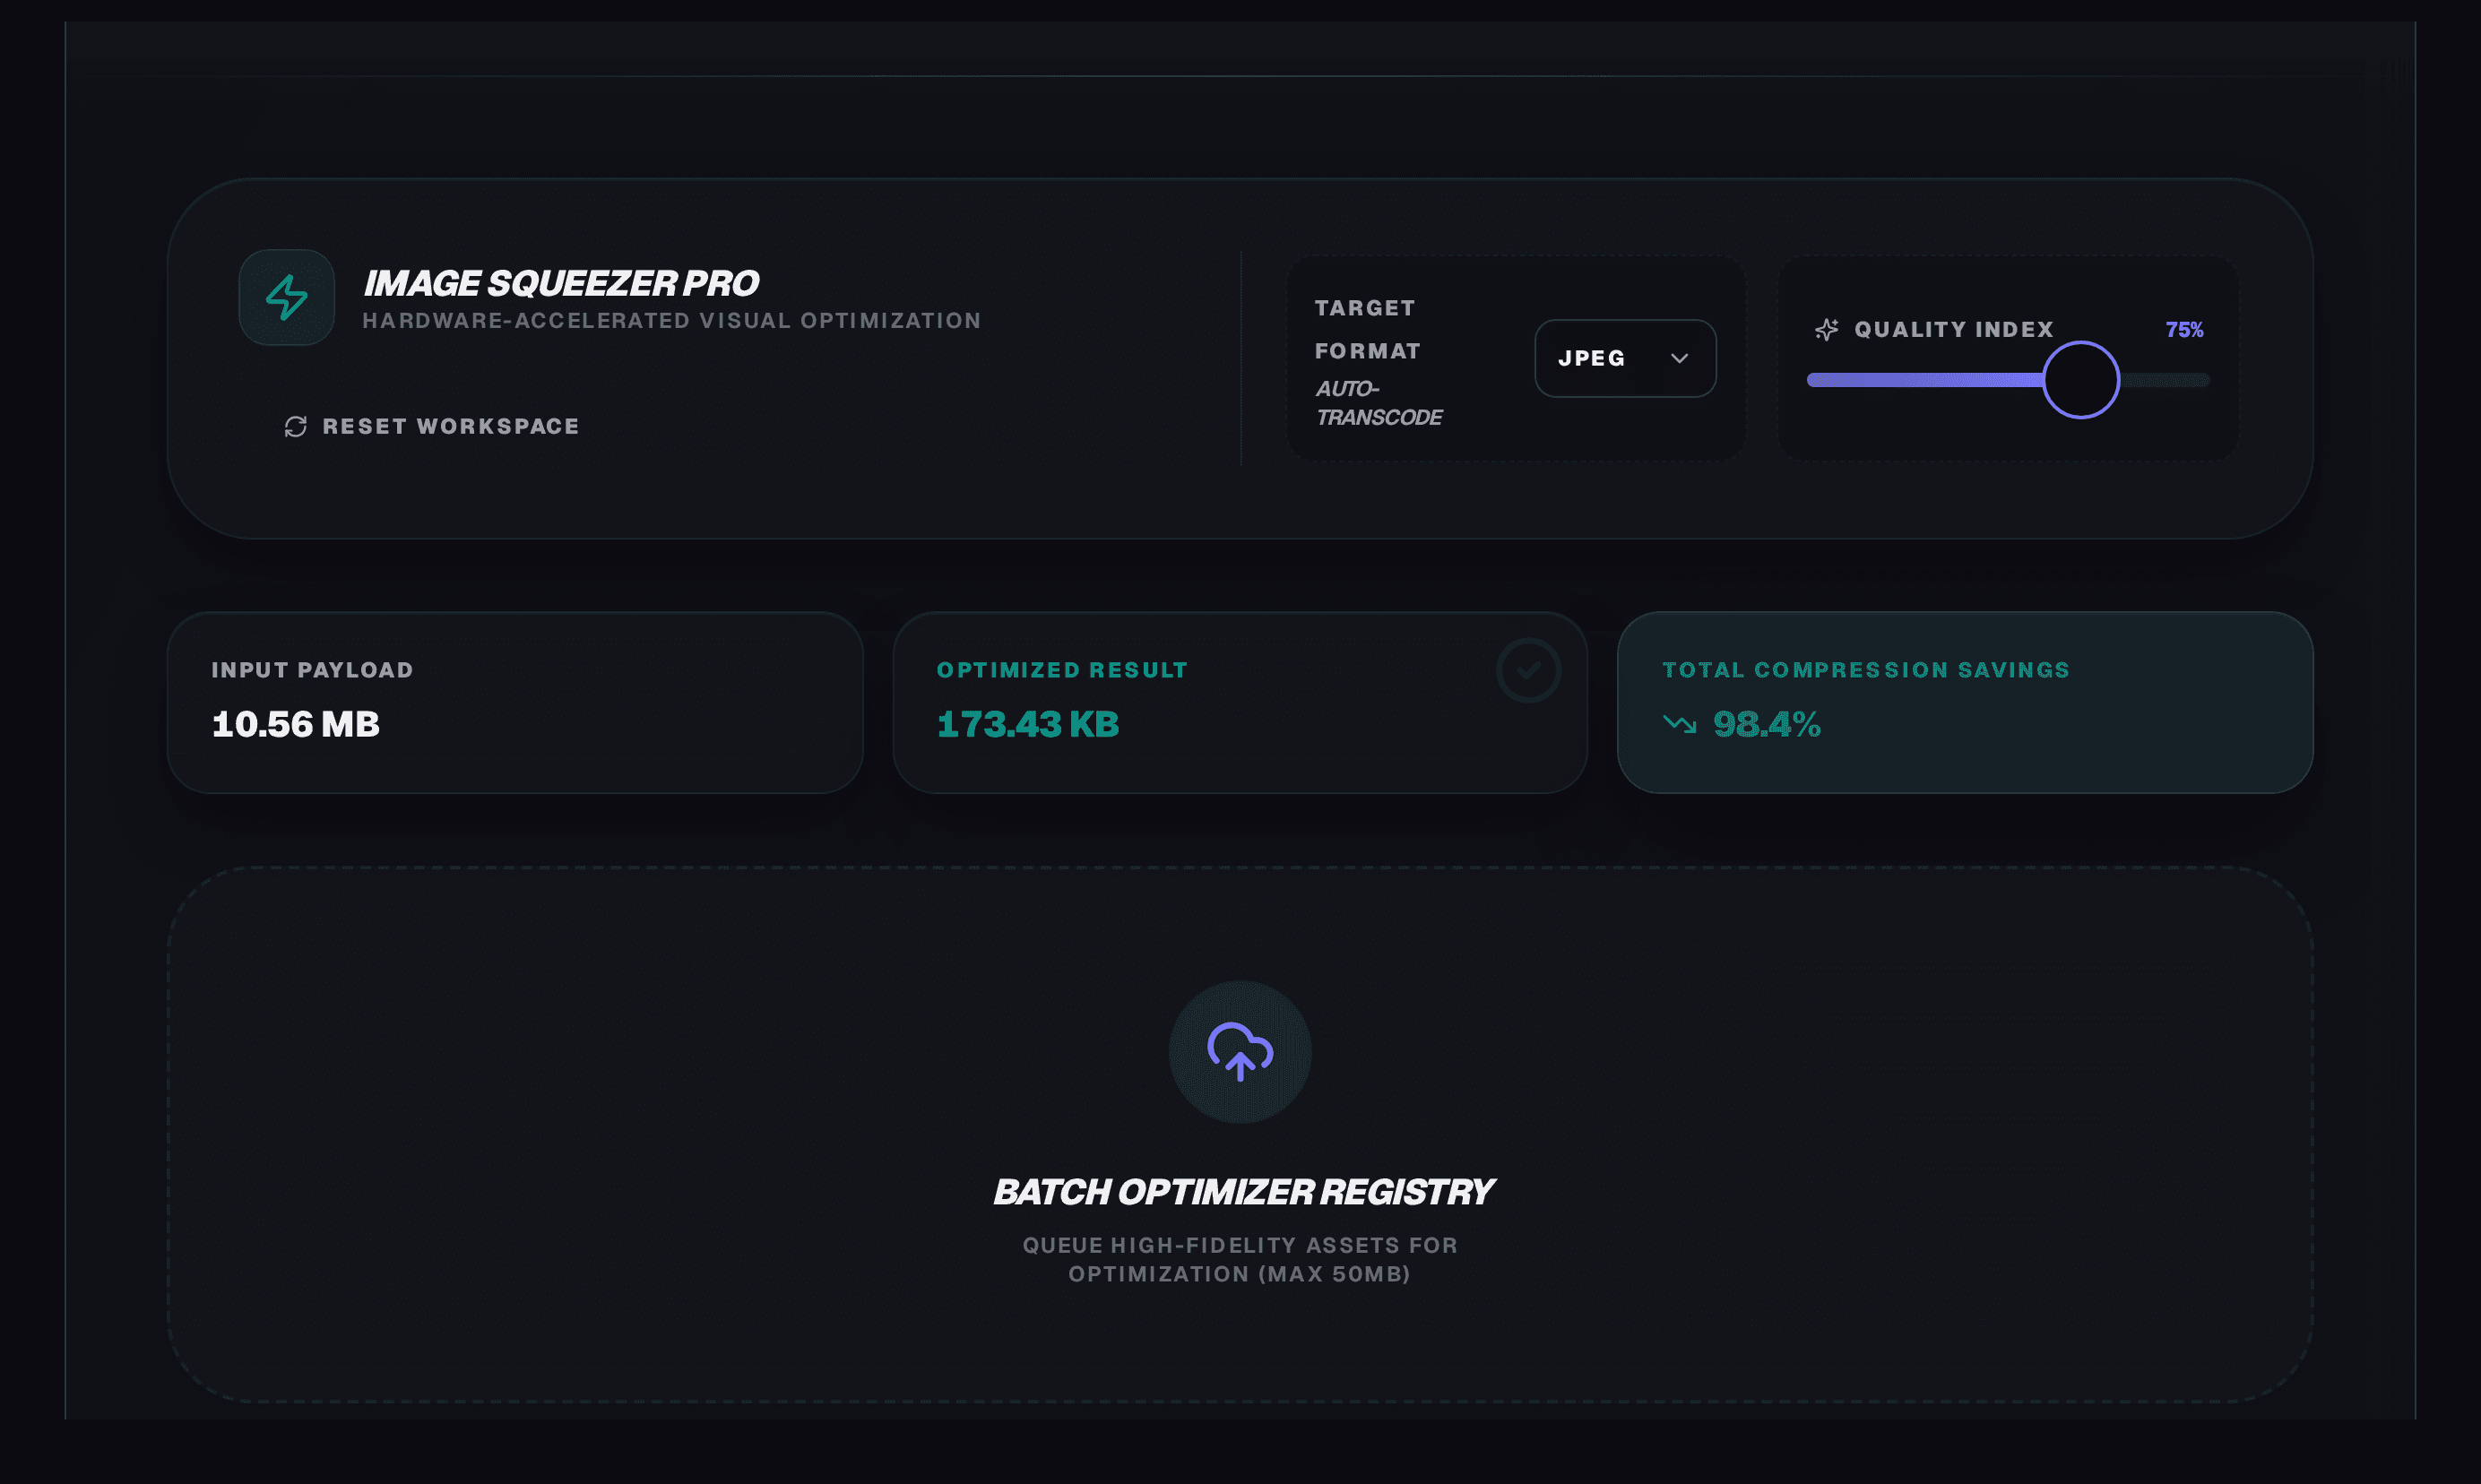This screenshot has height=1484, width=2481.
Task: Click the downward trend arrow icon
Action: [1679, 724]
